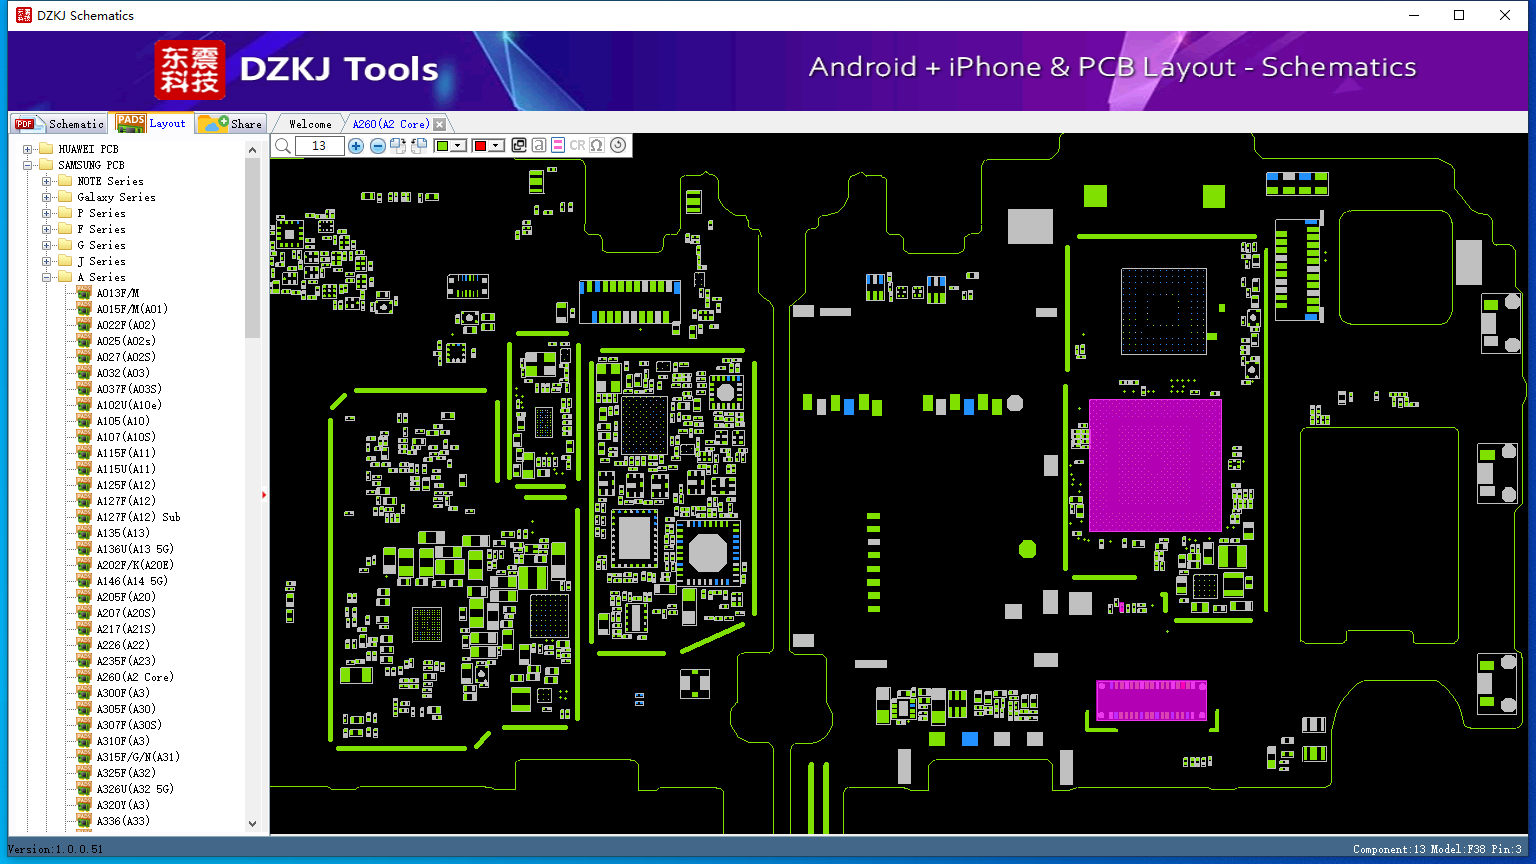Click the red arrow to collapse the side panel
The width and height of the screenshot is (1536, 864).
click(x=264, y=494)
